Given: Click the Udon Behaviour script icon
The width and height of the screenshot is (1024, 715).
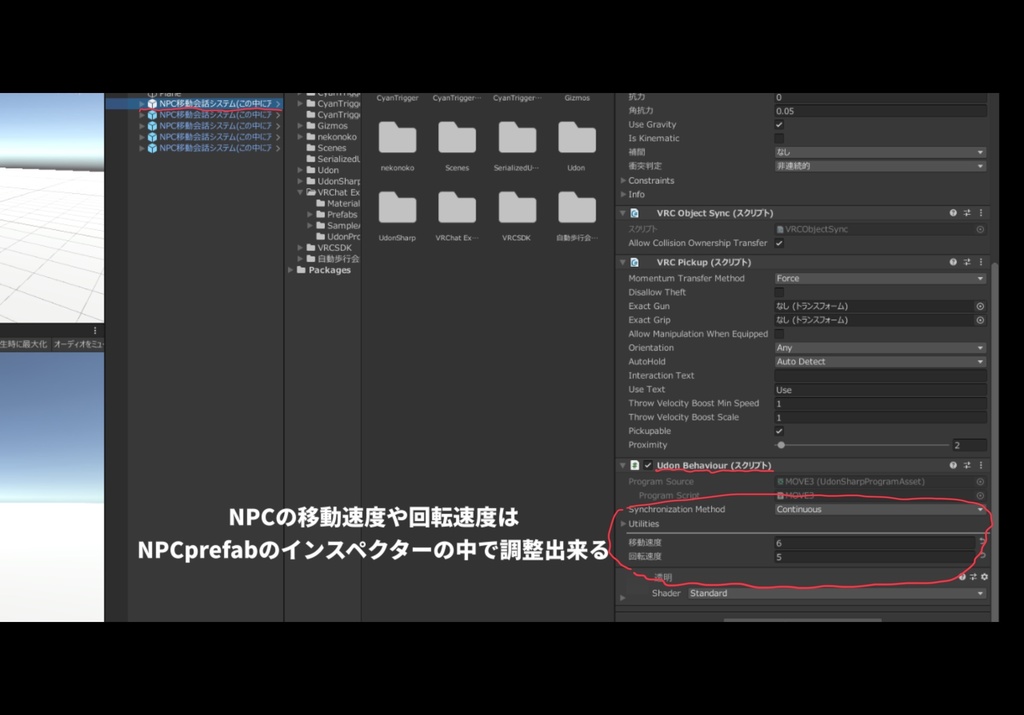Looking at the screenshot, I should pos(633,466).
